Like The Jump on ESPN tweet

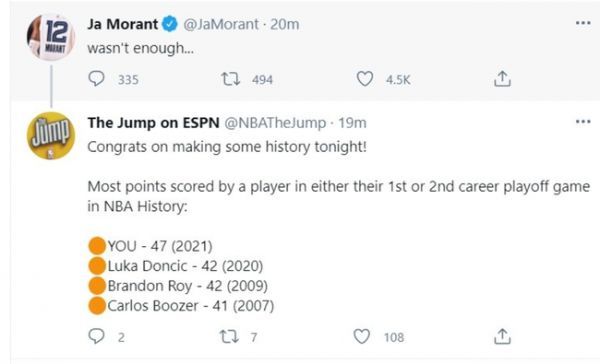(362, 336)
